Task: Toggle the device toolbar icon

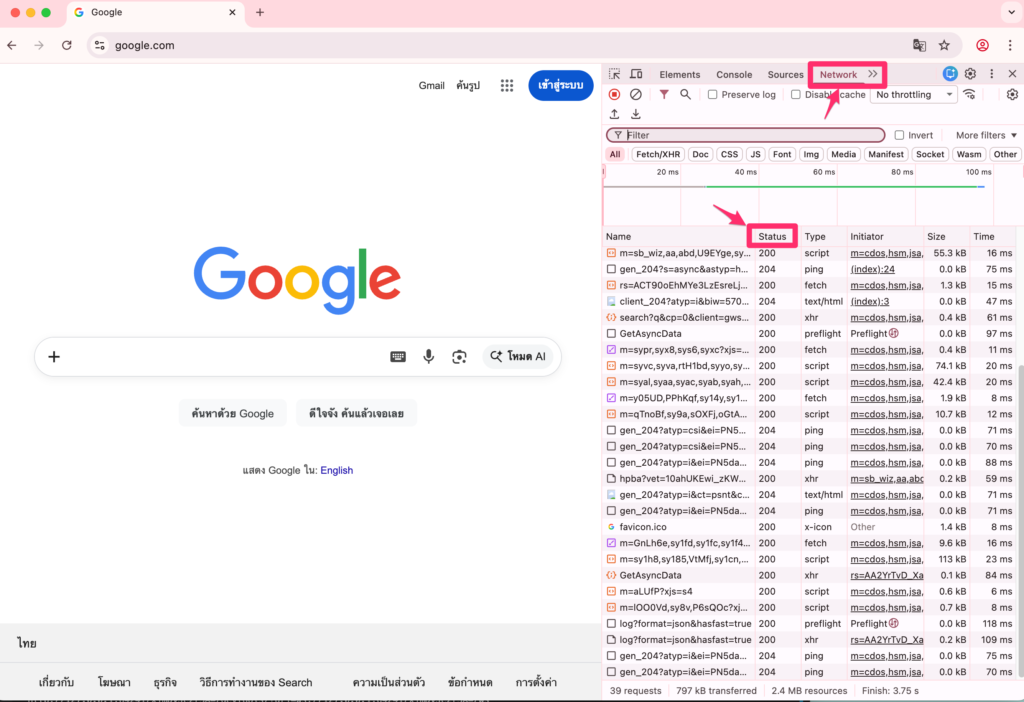Action: [636, 74]
